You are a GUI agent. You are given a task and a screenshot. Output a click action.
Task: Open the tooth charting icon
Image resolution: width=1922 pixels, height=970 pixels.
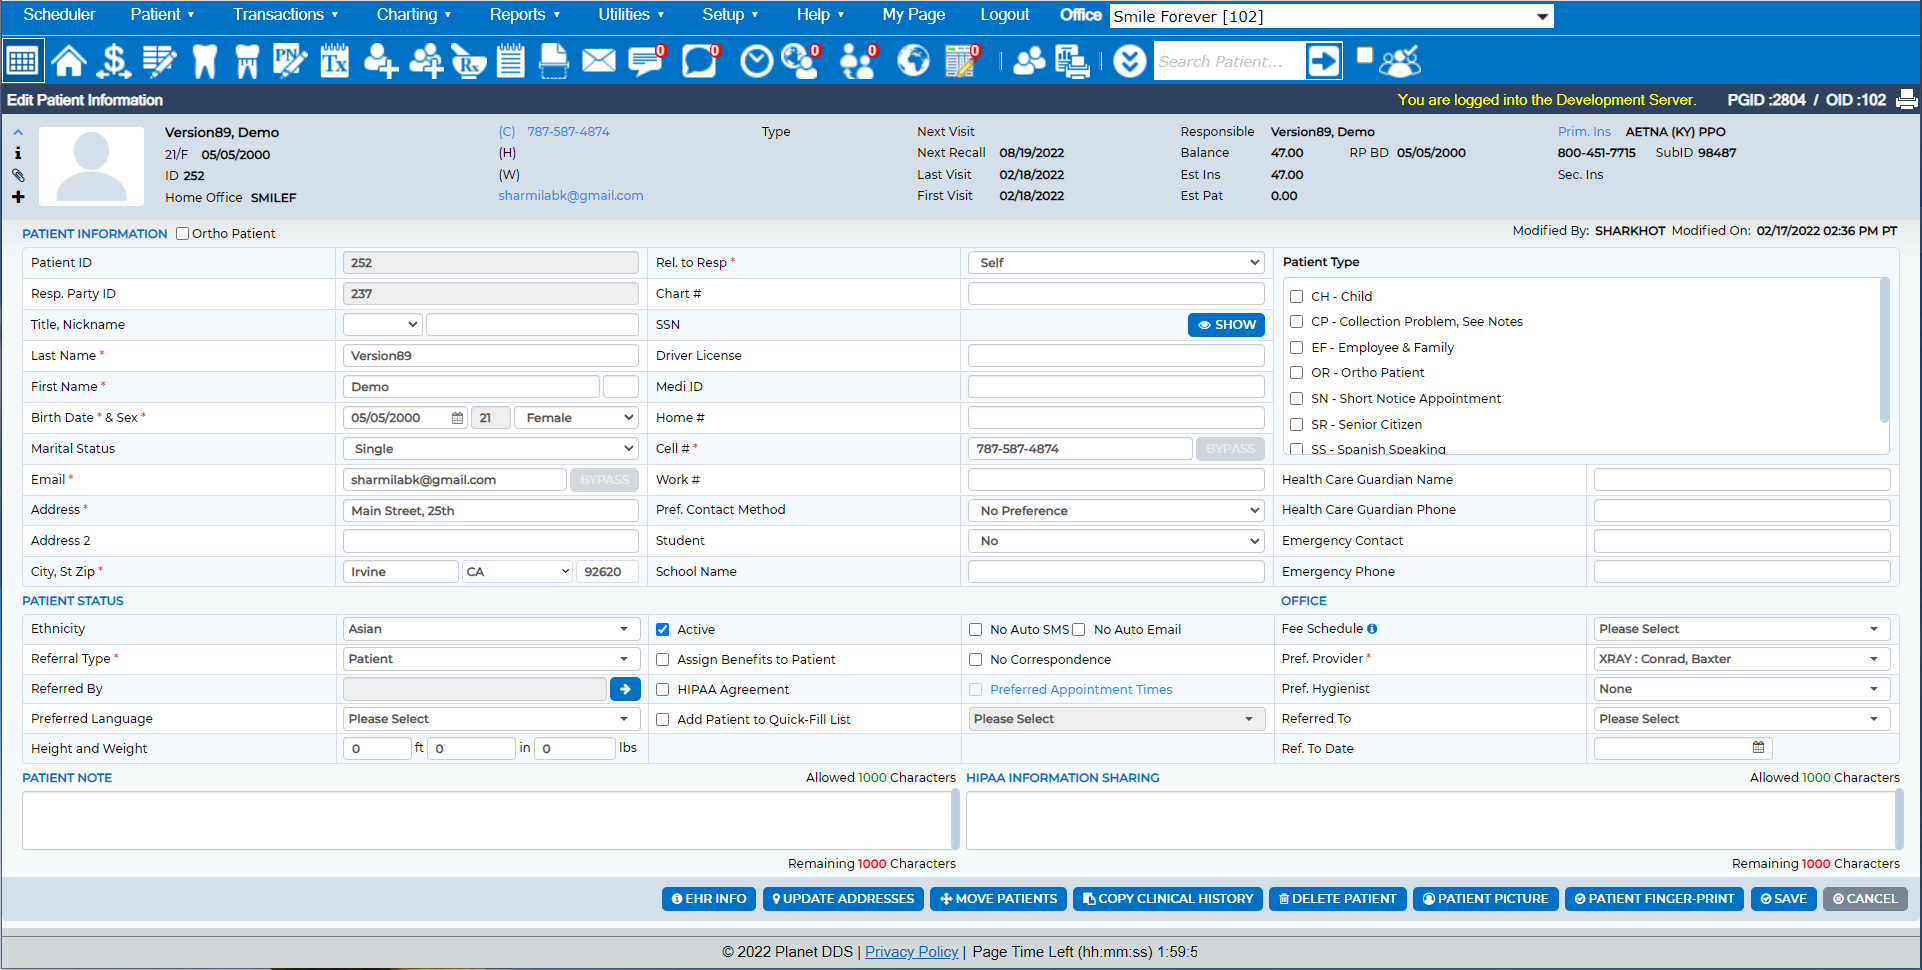tap(205, 61)
